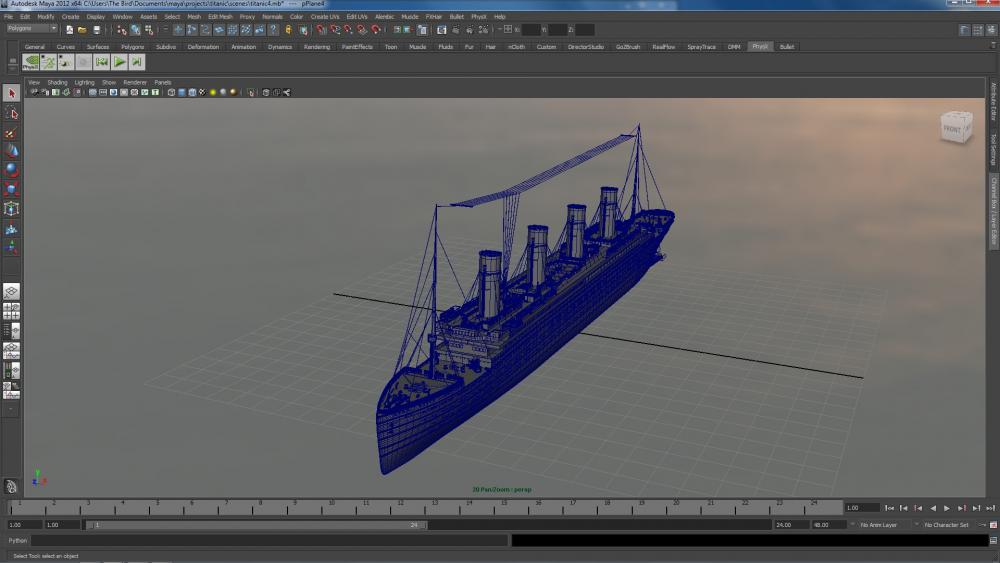The width and height of the screenshot is (1000, 563).
Task: Click the Python command input field
Action: [x=270, y=540]
